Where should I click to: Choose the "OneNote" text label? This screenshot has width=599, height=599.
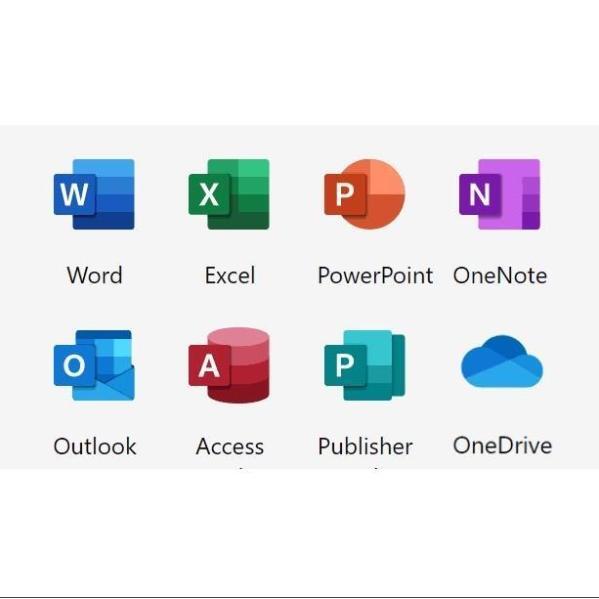click(x=500, y=275)
